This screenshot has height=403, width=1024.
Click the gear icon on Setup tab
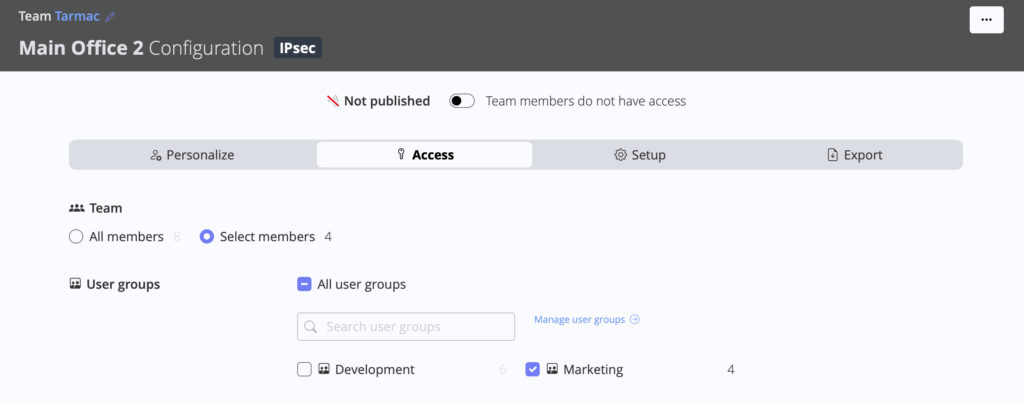[x=620, y=155]
